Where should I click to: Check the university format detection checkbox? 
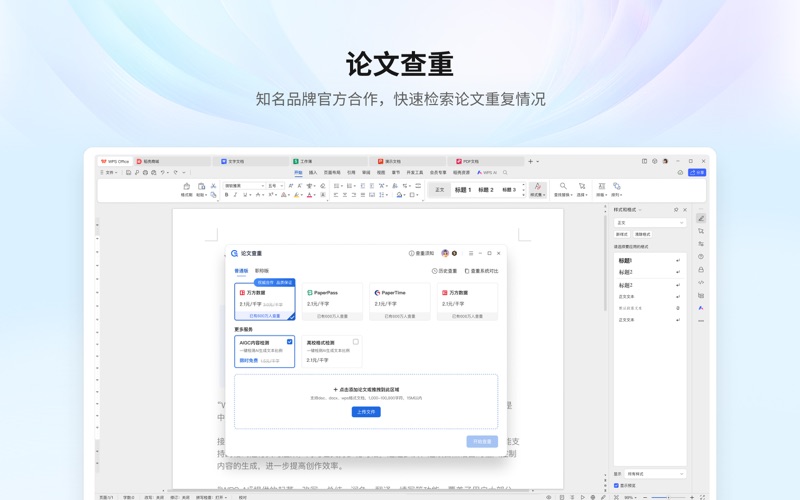pos(356,342)
